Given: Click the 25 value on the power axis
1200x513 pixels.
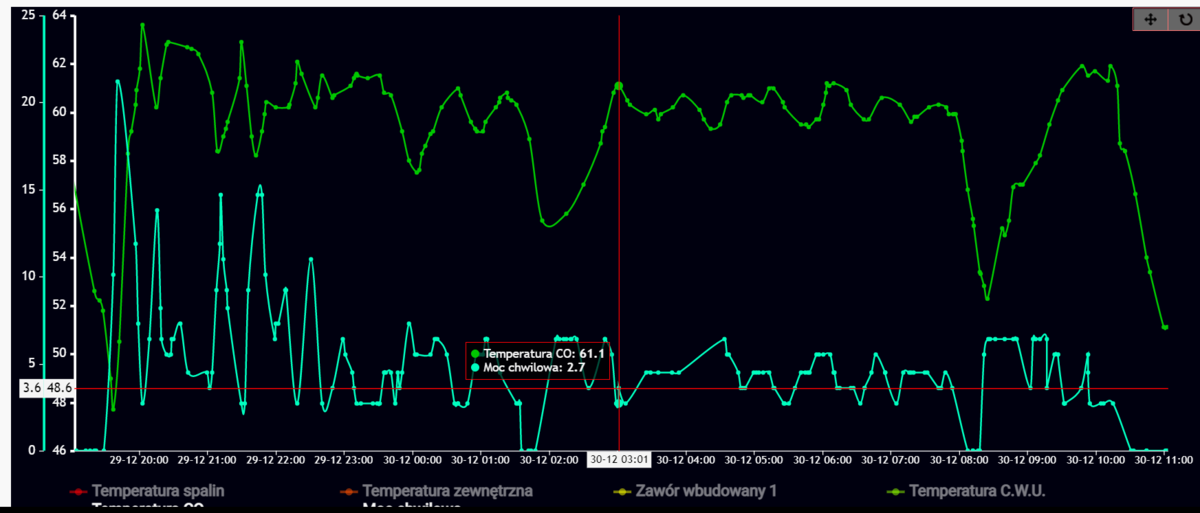Looking at the screenshot, I should 27,15.
